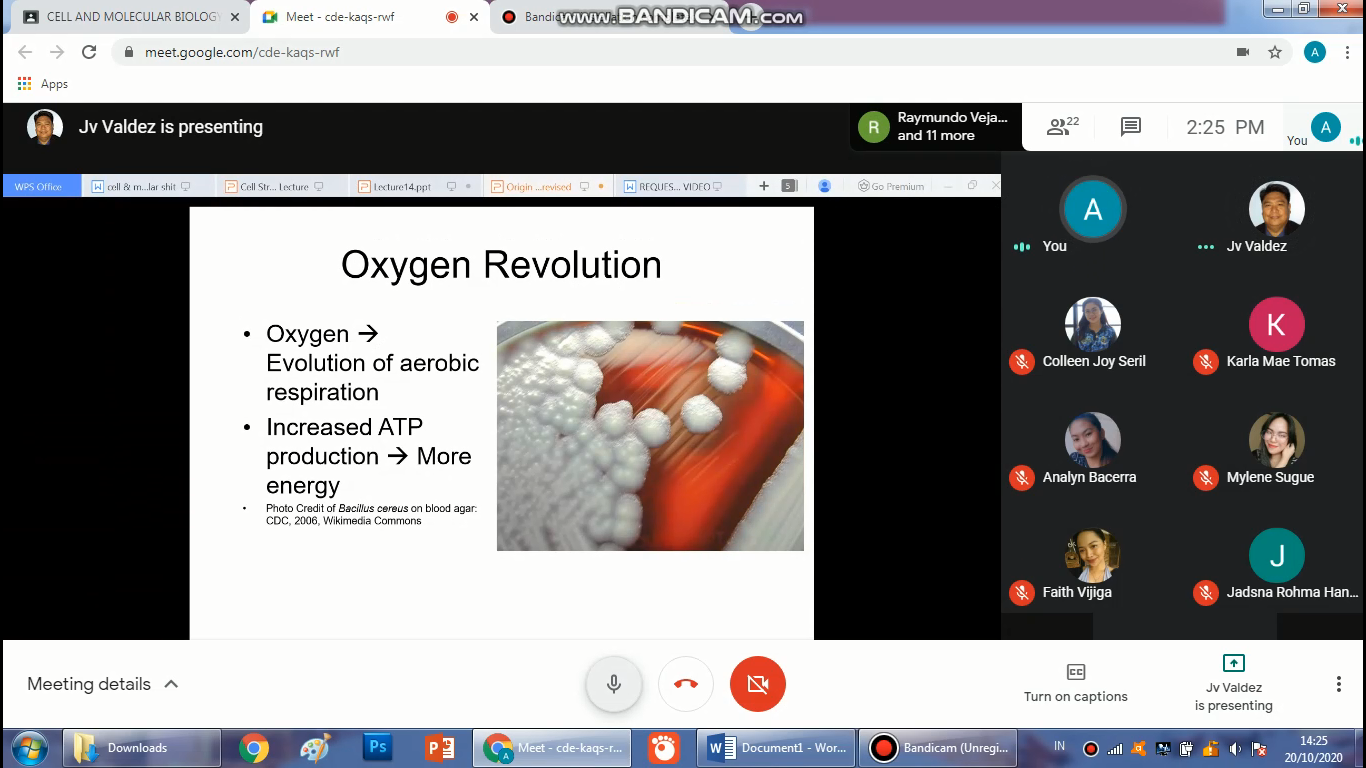
Task: Turn the camera back on
Action: click(x=757, y=684)
